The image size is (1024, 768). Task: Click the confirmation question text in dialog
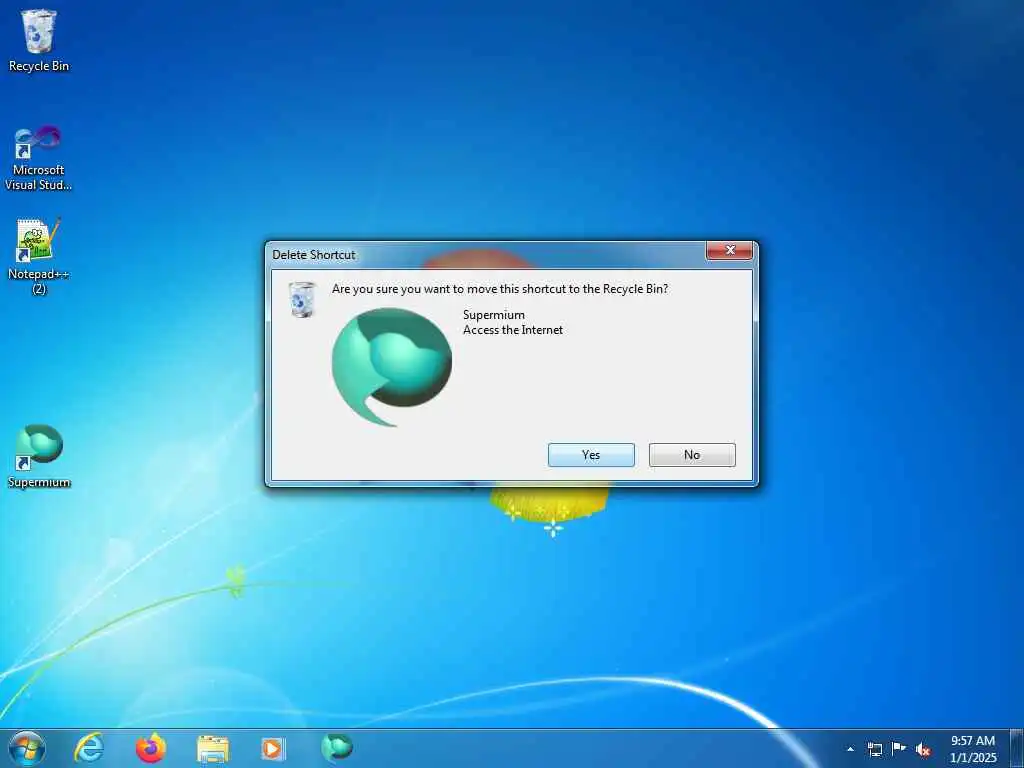pos(500,289)
